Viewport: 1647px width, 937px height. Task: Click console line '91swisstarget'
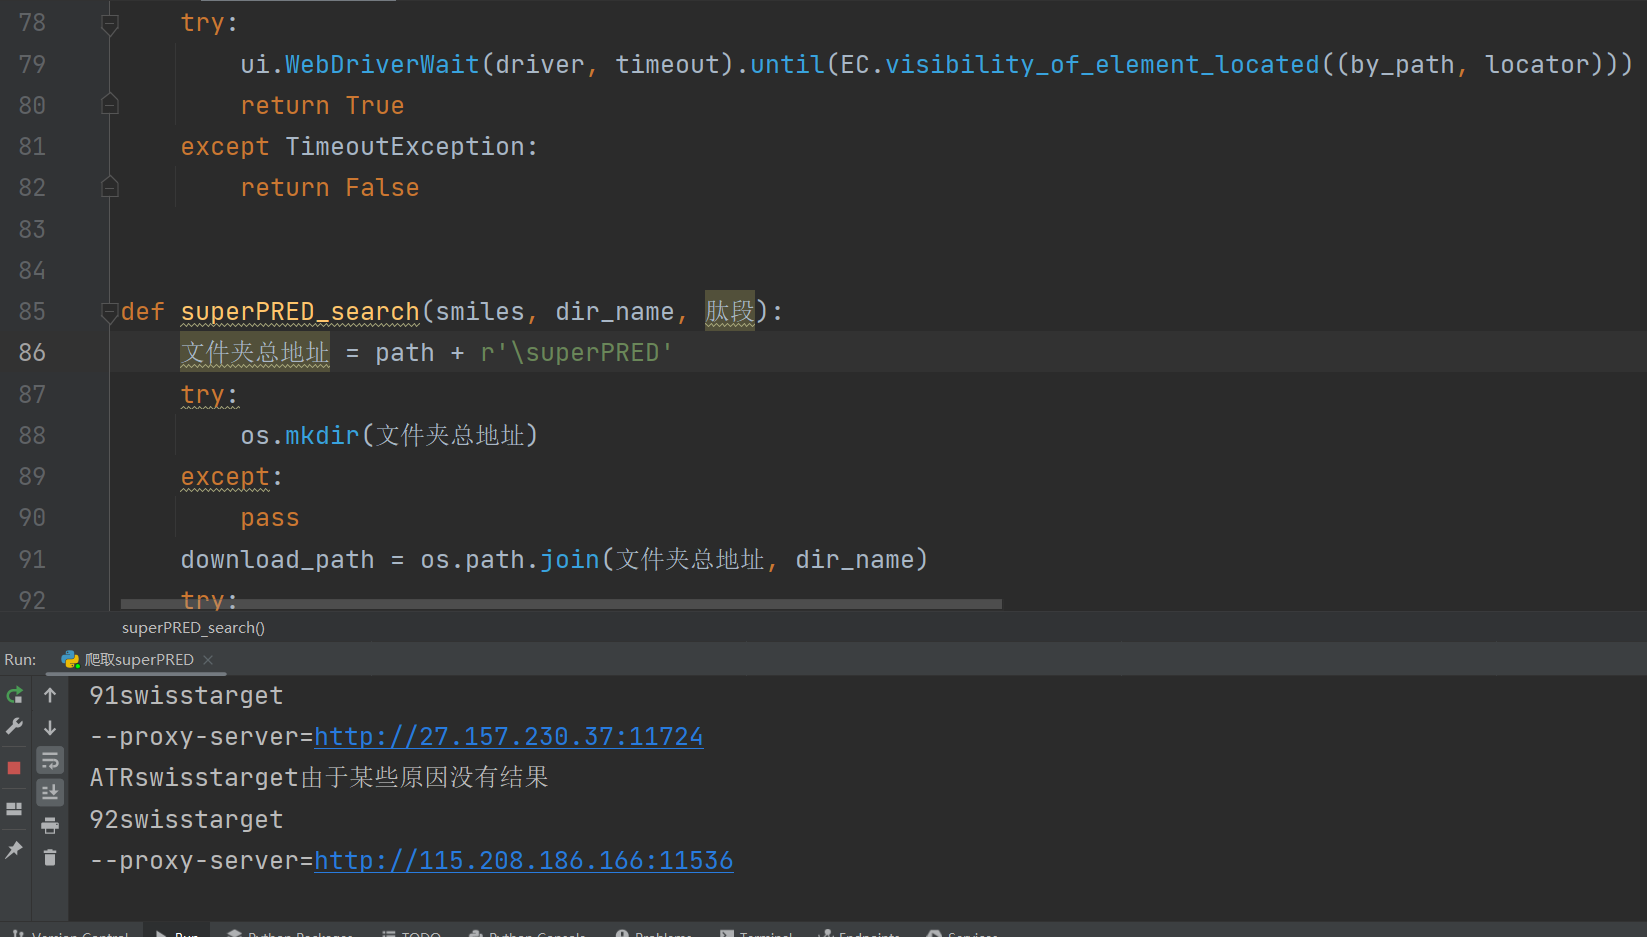[x=186, y=696]
